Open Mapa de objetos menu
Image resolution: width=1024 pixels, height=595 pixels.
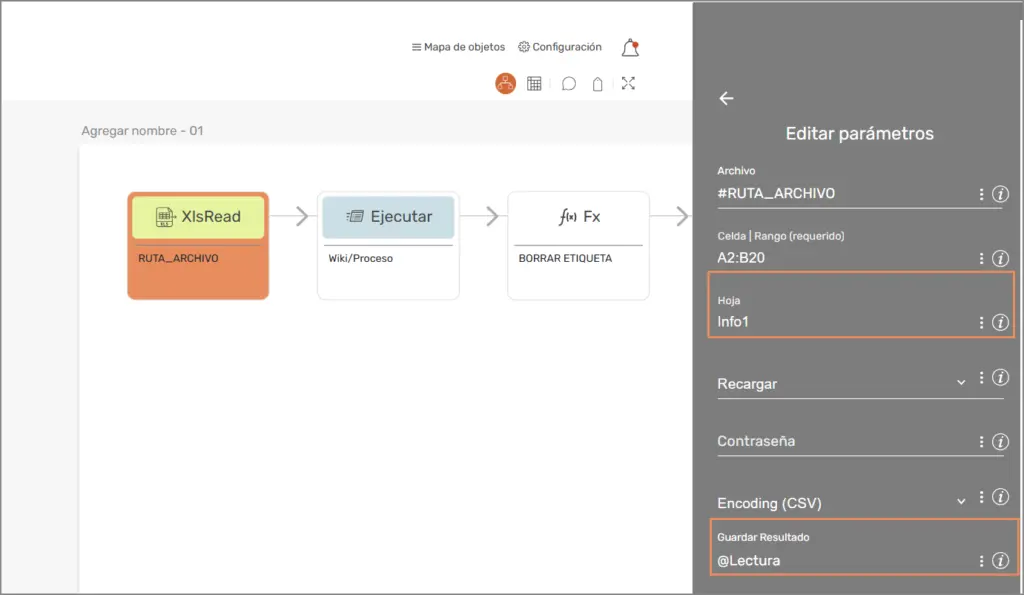pos(458,47)
